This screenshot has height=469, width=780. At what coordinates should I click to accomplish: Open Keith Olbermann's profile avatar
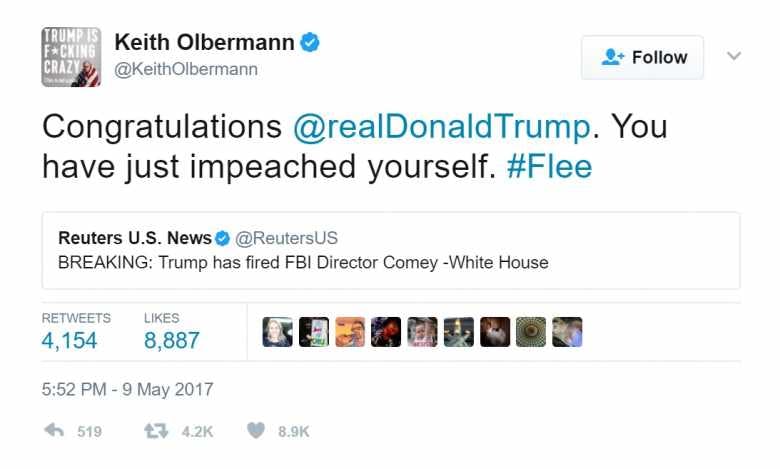(71, 57)
